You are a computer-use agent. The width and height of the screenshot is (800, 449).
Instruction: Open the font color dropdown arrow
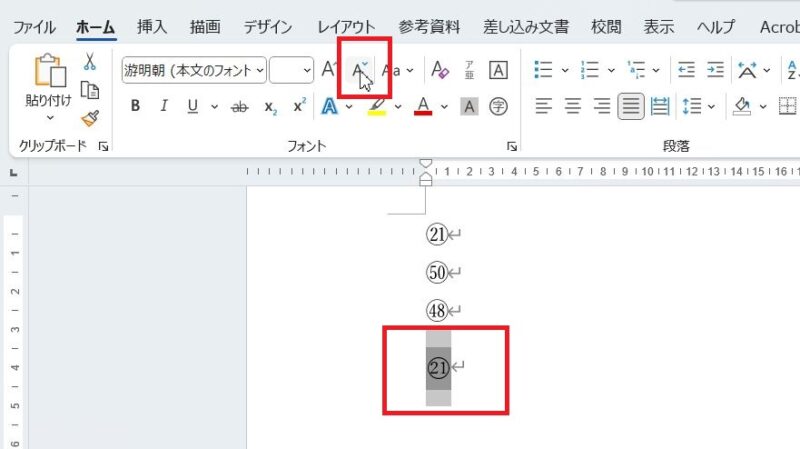444,107
